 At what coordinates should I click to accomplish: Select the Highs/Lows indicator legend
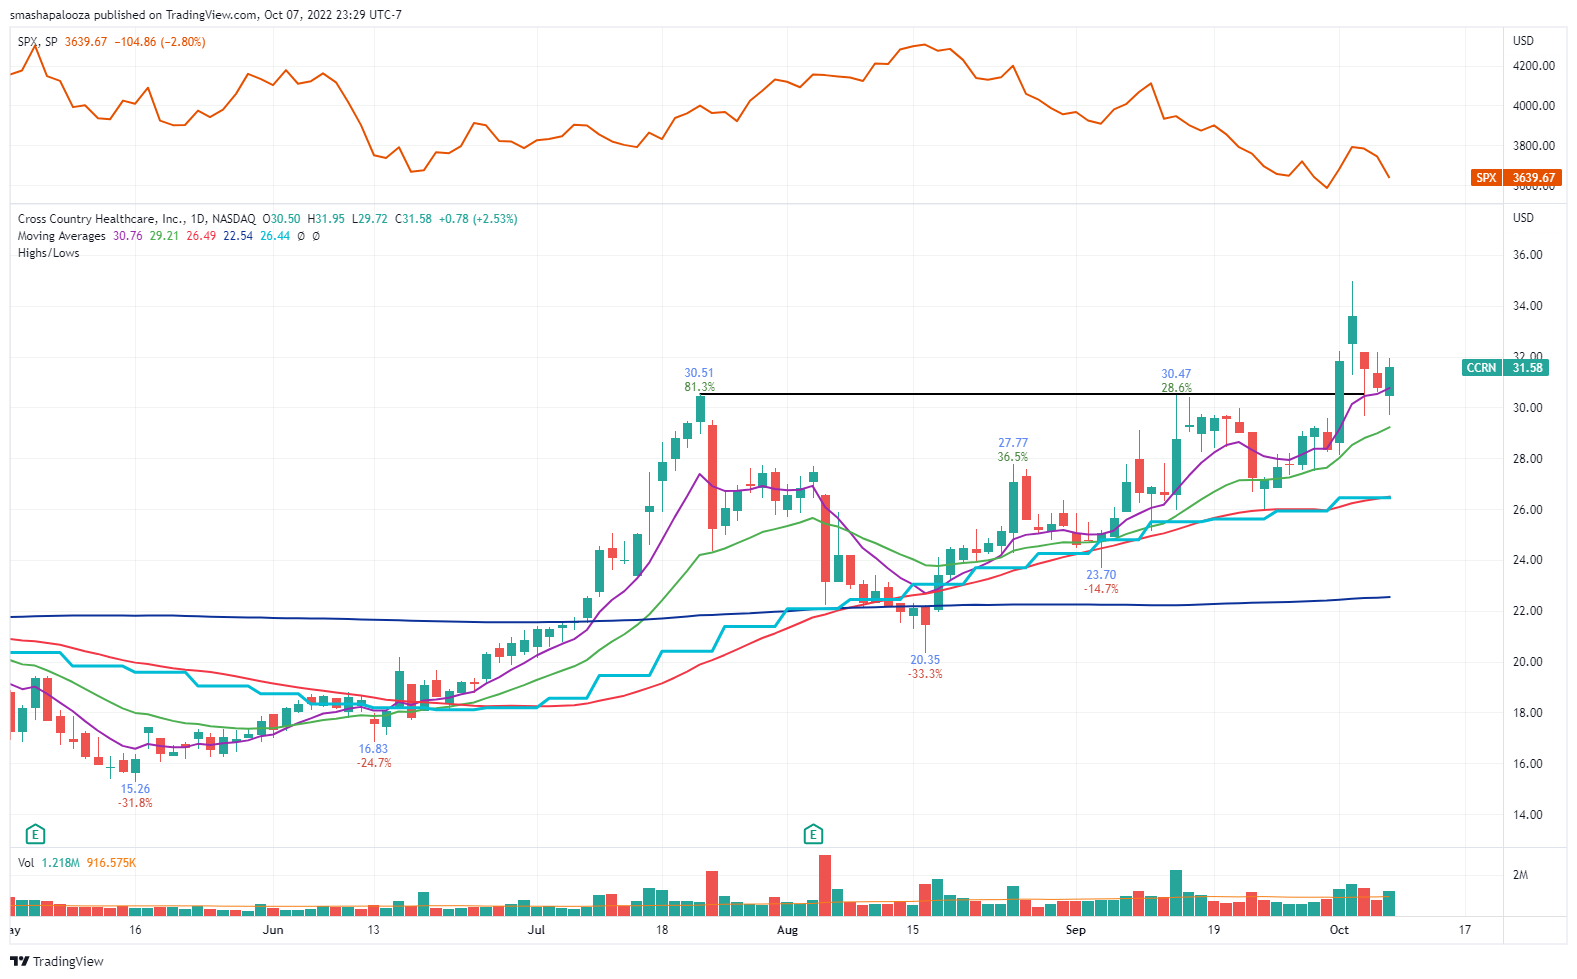[x=48, y=253]
